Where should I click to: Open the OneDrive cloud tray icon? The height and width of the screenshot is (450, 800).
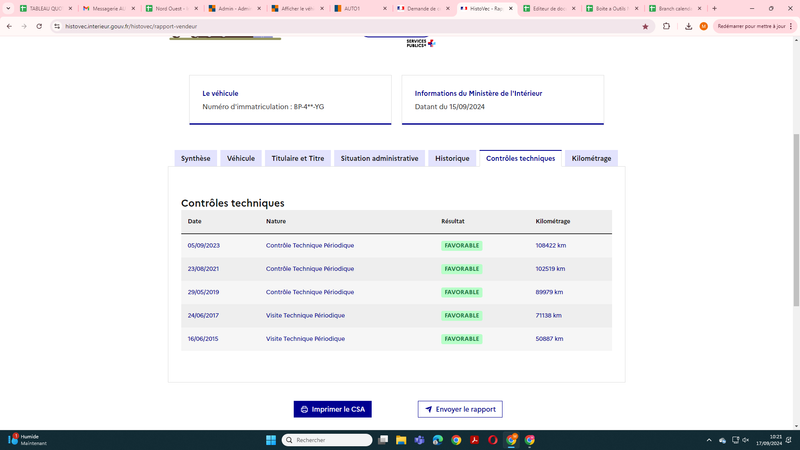(722, 440)
